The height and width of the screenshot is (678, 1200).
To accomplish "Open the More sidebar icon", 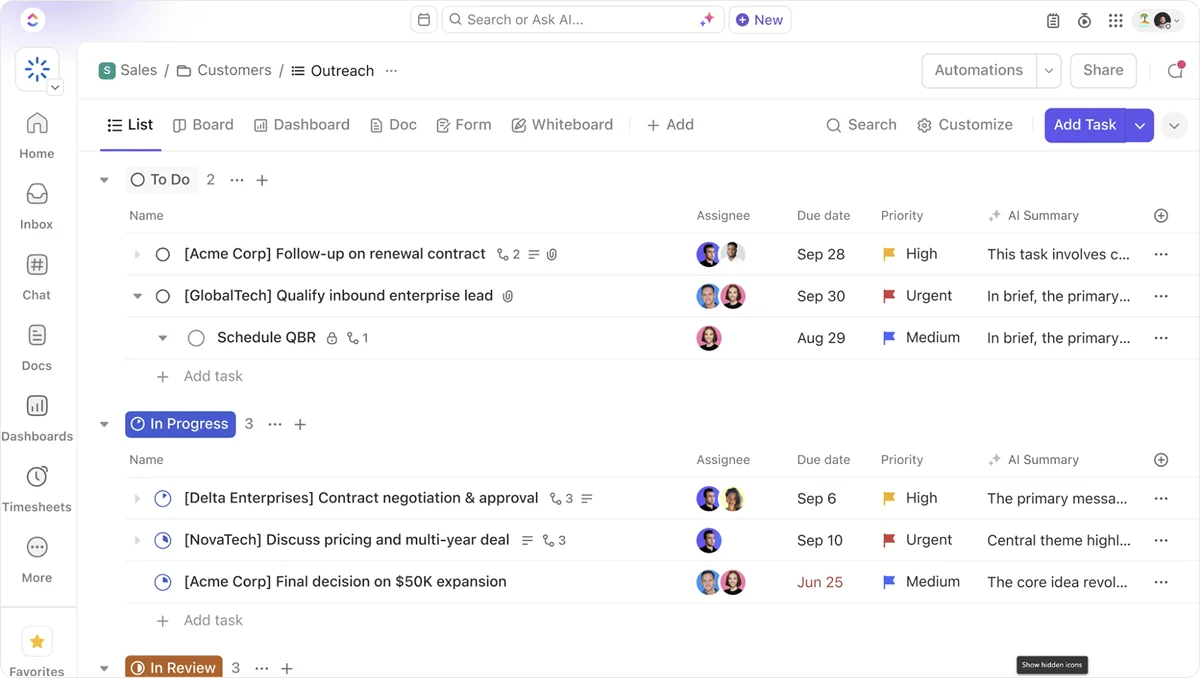I will 37,547.
